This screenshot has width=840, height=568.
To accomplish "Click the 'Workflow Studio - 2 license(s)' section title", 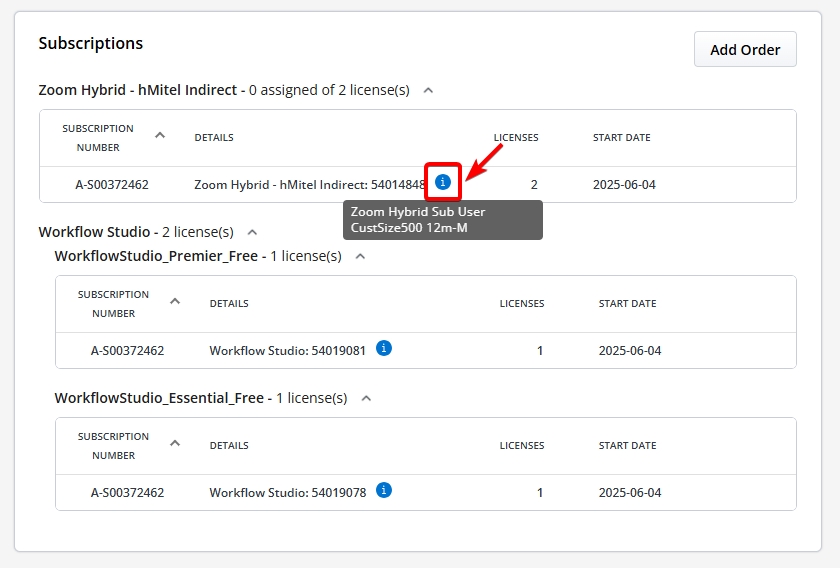I will tap(136, 232).
